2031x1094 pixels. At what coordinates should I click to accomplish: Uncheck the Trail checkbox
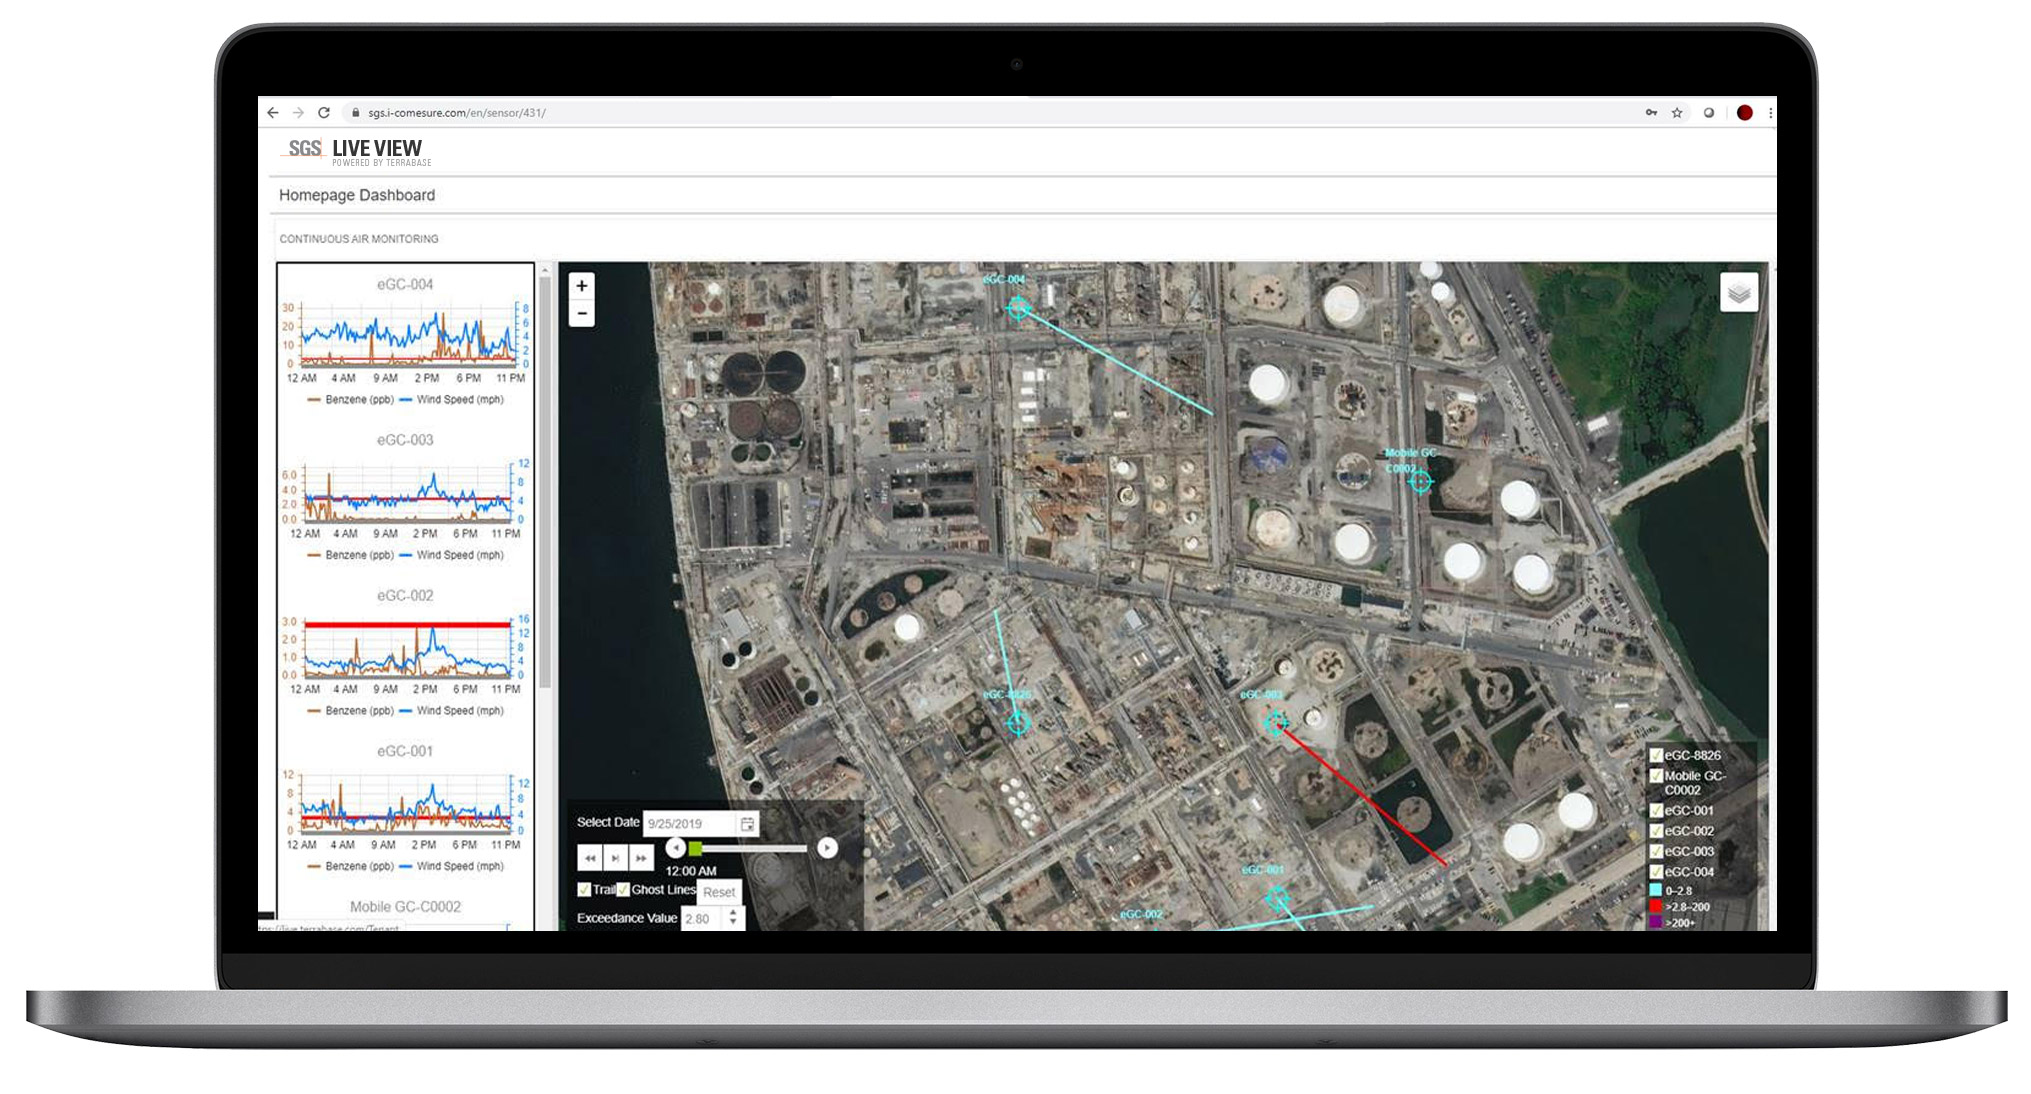pos(584,889)
